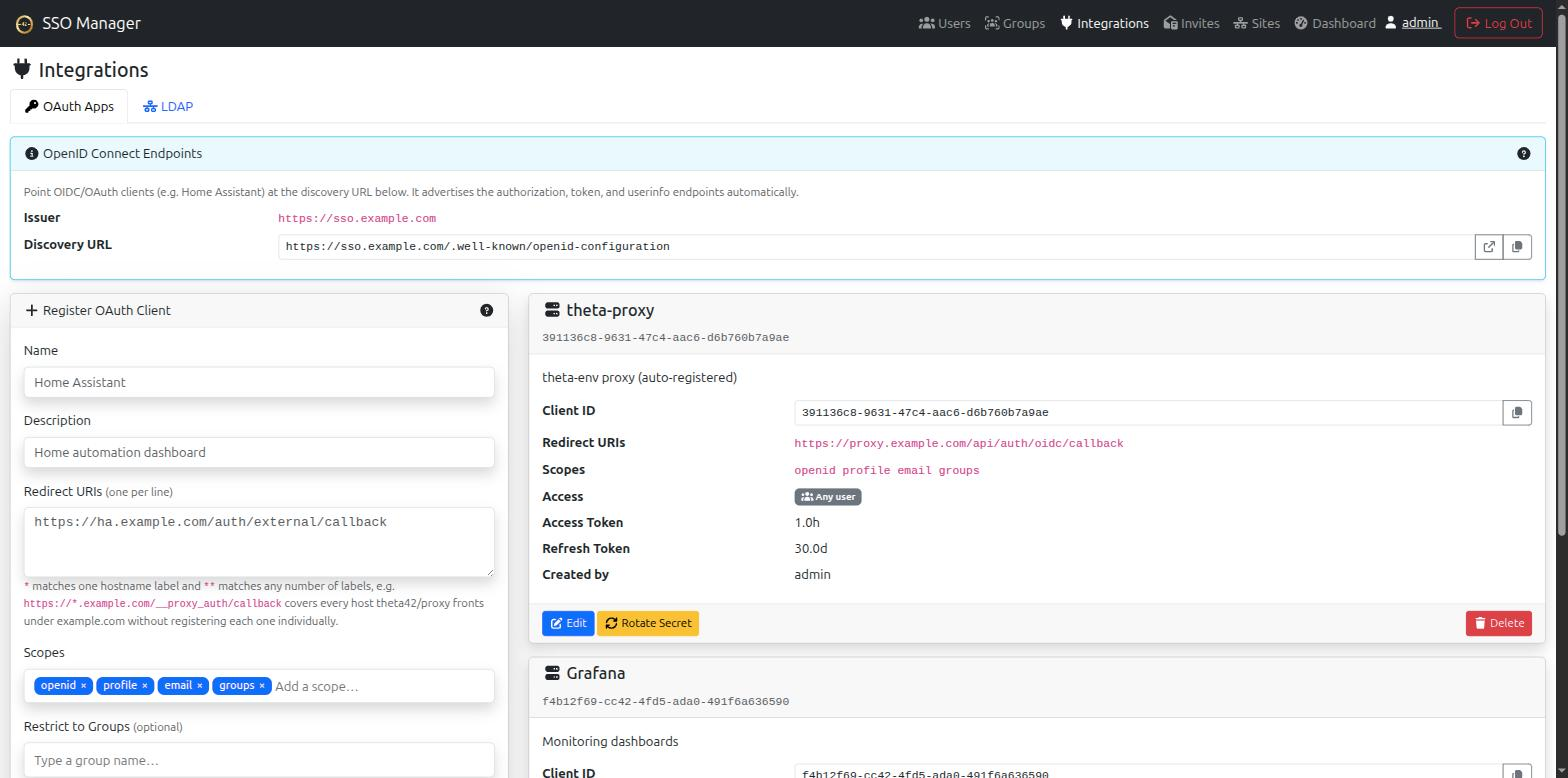The image size is (1568, 778).
Task: Click the info icon beside OpenID Connect Endpoints
Action: coord(31,154)
